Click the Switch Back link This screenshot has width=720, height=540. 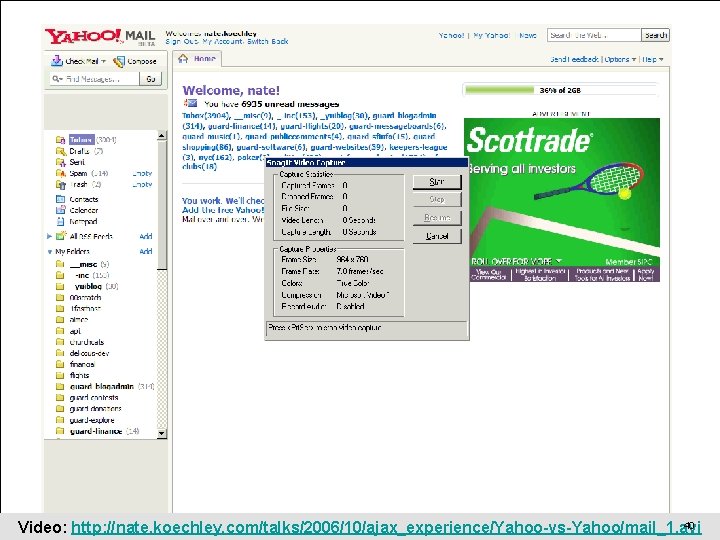pyautogui.click(x=268, y=41)
